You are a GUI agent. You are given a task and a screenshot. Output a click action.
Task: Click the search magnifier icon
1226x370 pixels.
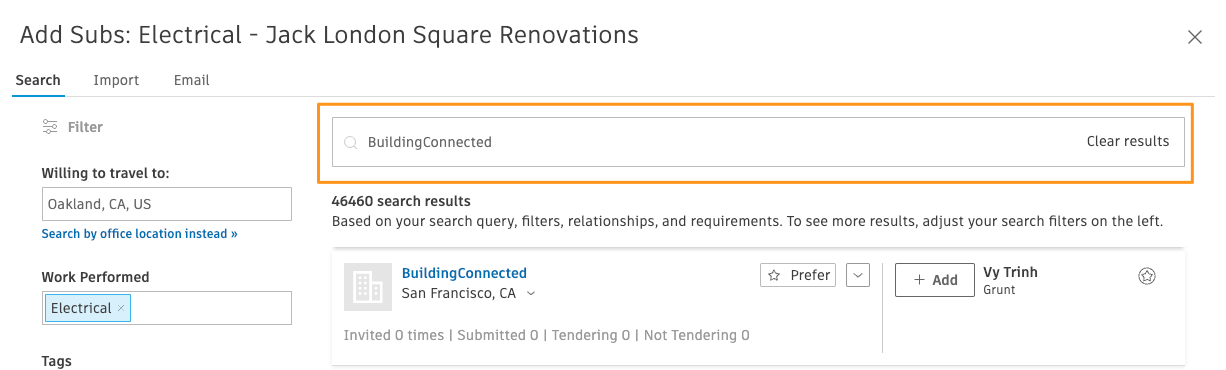click(x=351, y=142)
